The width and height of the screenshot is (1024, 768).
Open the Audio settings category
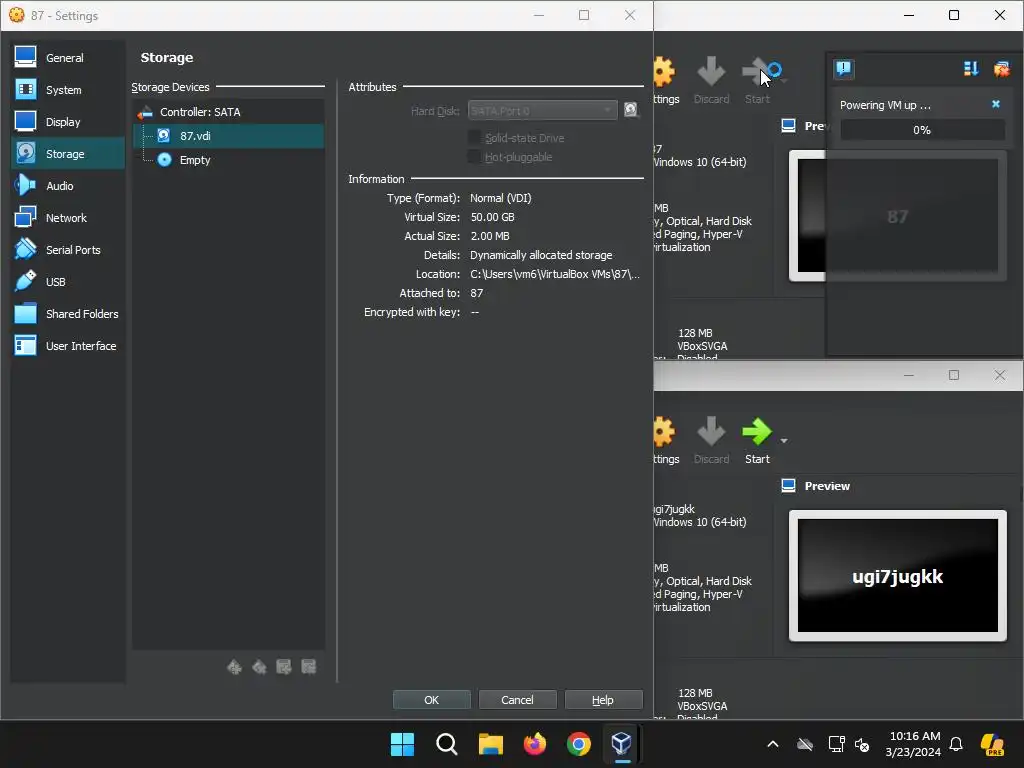[67, 185]
